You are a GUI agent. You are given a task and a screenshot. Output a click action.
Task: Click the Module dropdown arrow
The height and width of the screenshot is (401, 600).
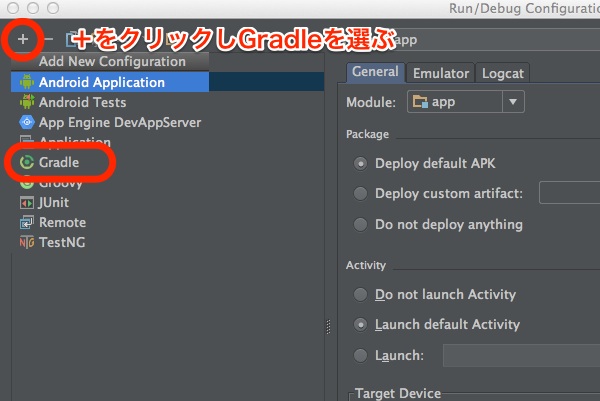513,102
